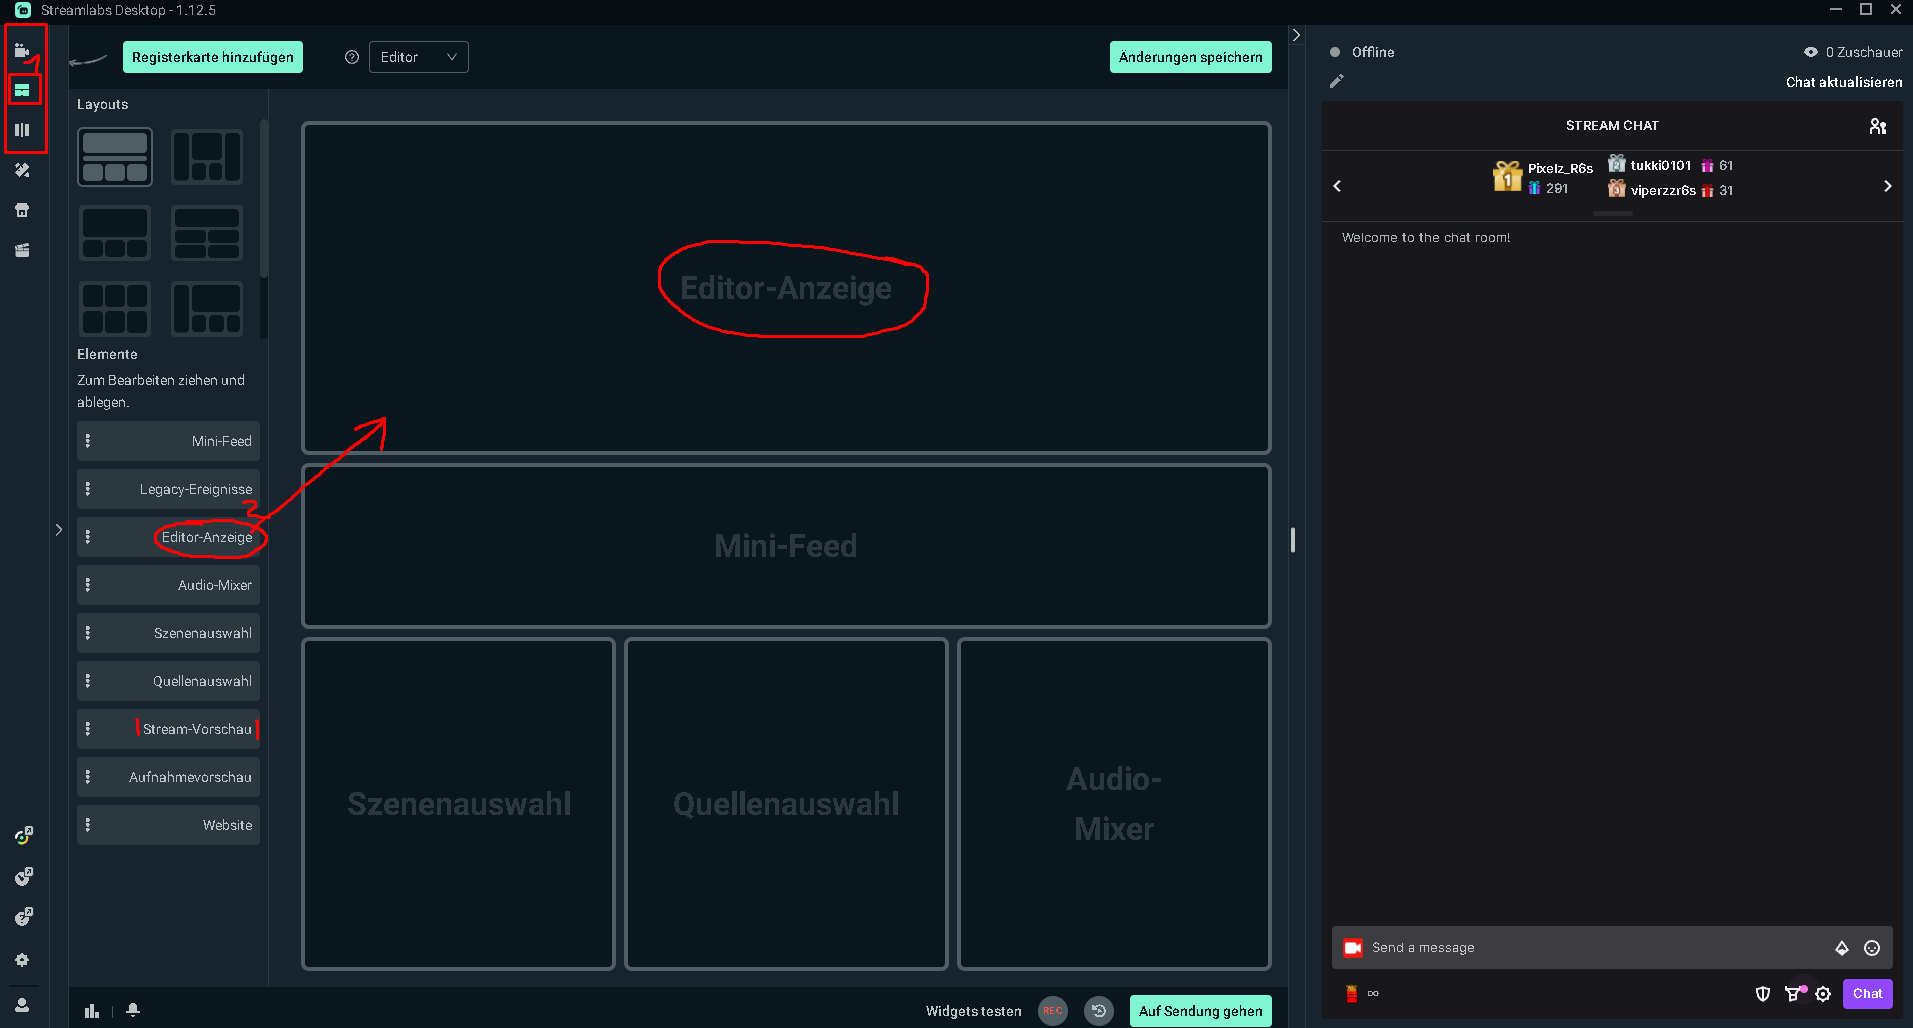This screenshot has height=1028, width=1913.
Task: Show previous gift leaderboard entry
Action: point(1337,186)
